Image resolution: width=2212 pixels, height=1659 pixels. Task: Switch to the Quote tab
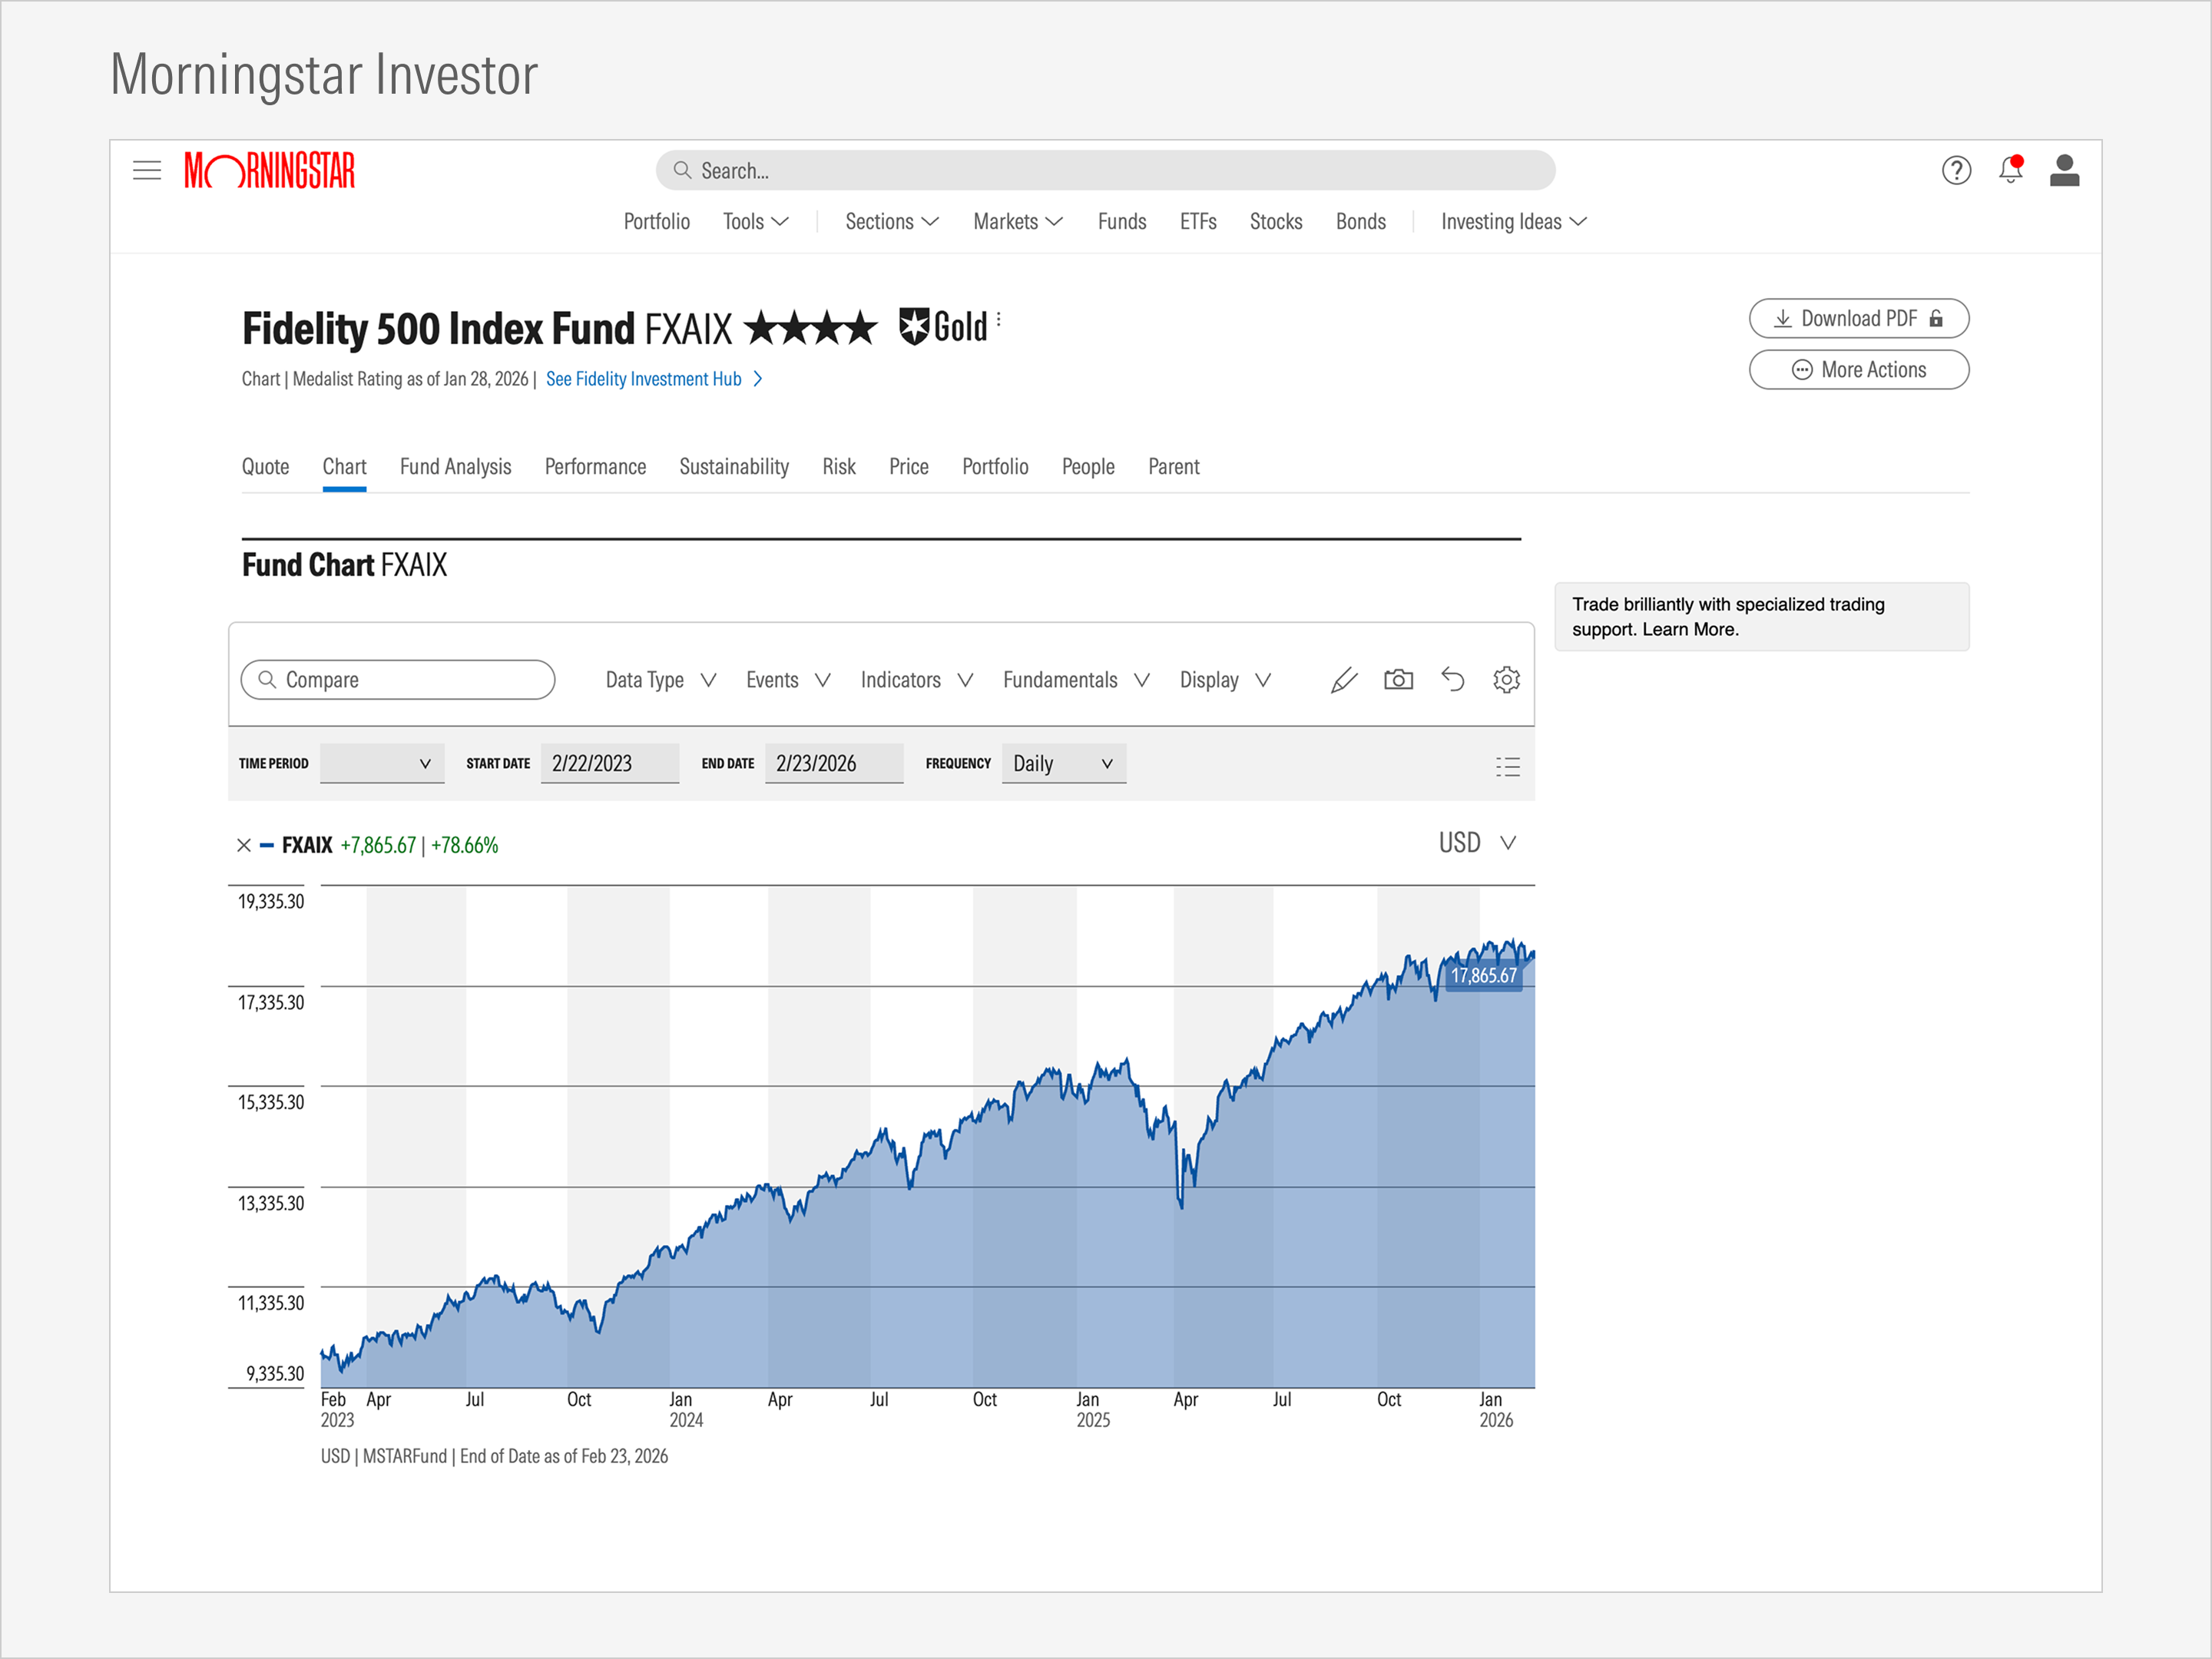pyautogui.click(x=265, y=466)
